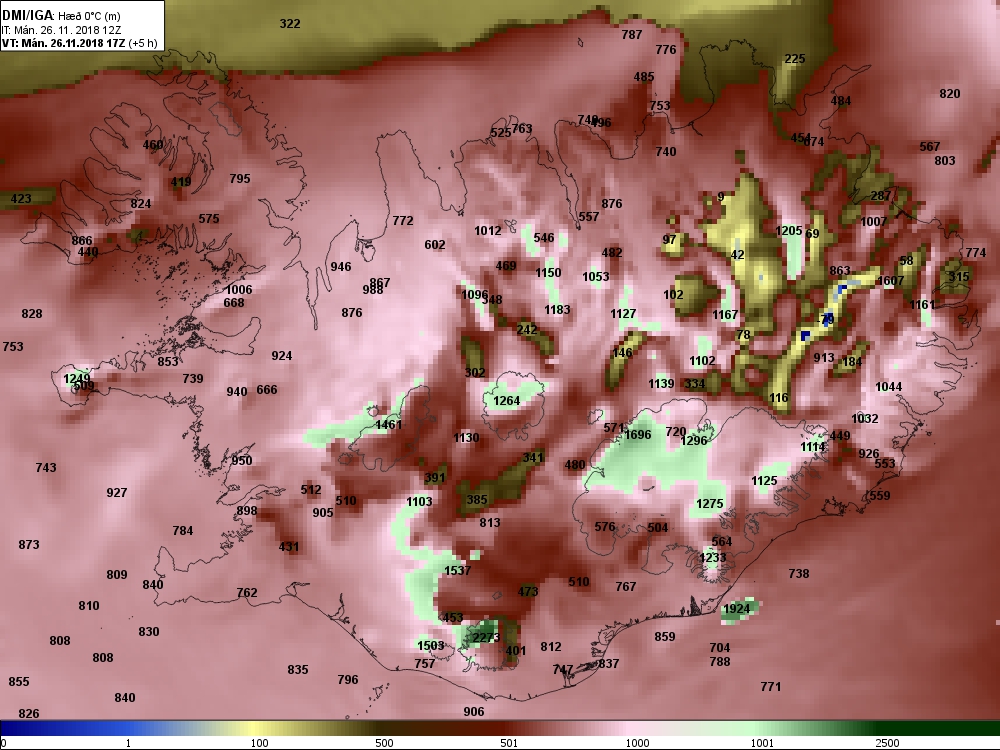Select the map value 1924
Viewport: 1000px width, 750px height.
point(736,608)
